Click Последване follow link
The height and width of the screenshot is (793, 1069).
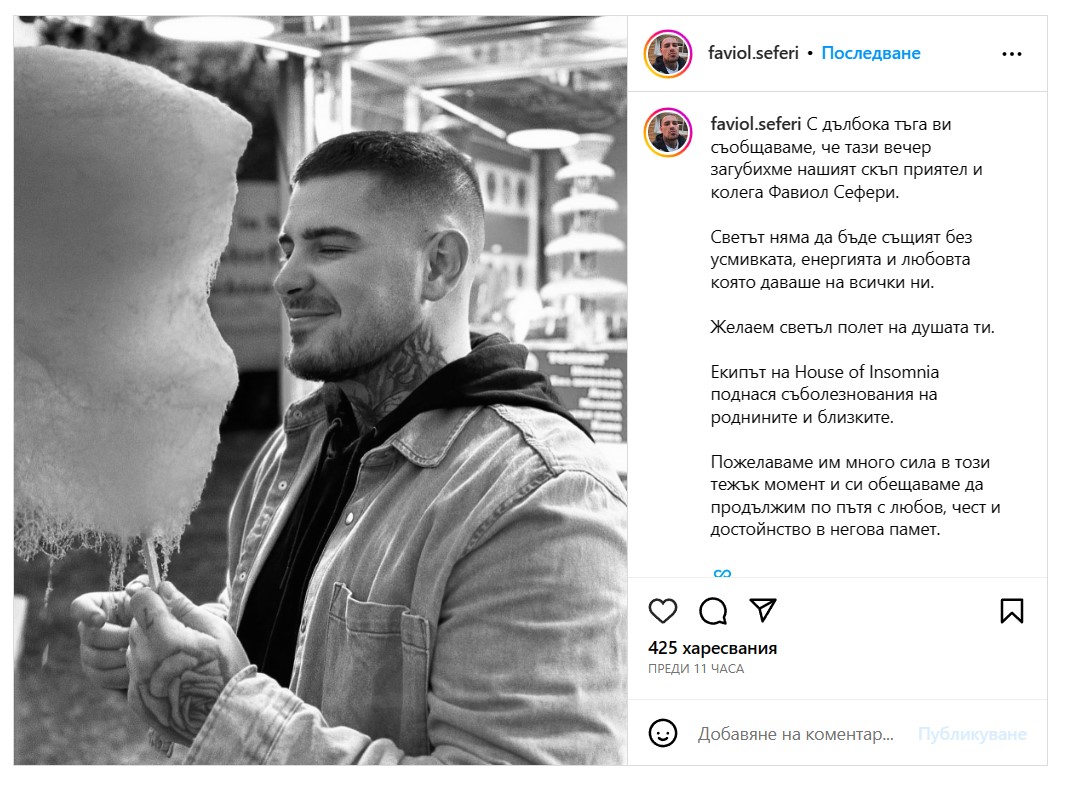tap(871, 53)
